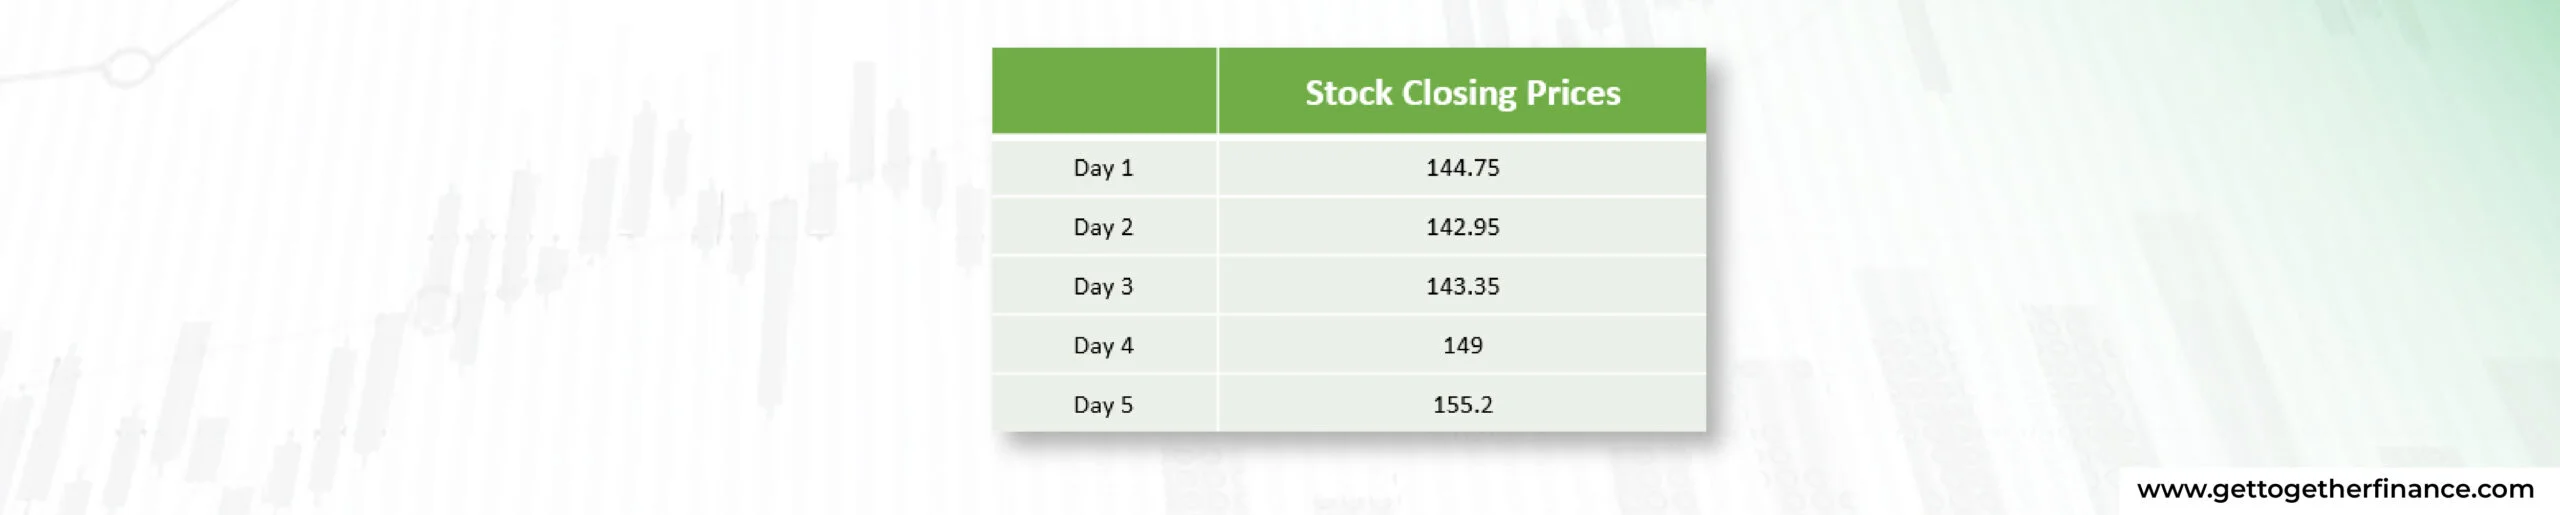Viewport: 2560px width, 515px height.
Task: Click the 142.95 price cell
Action: (x=1462, y=227)
